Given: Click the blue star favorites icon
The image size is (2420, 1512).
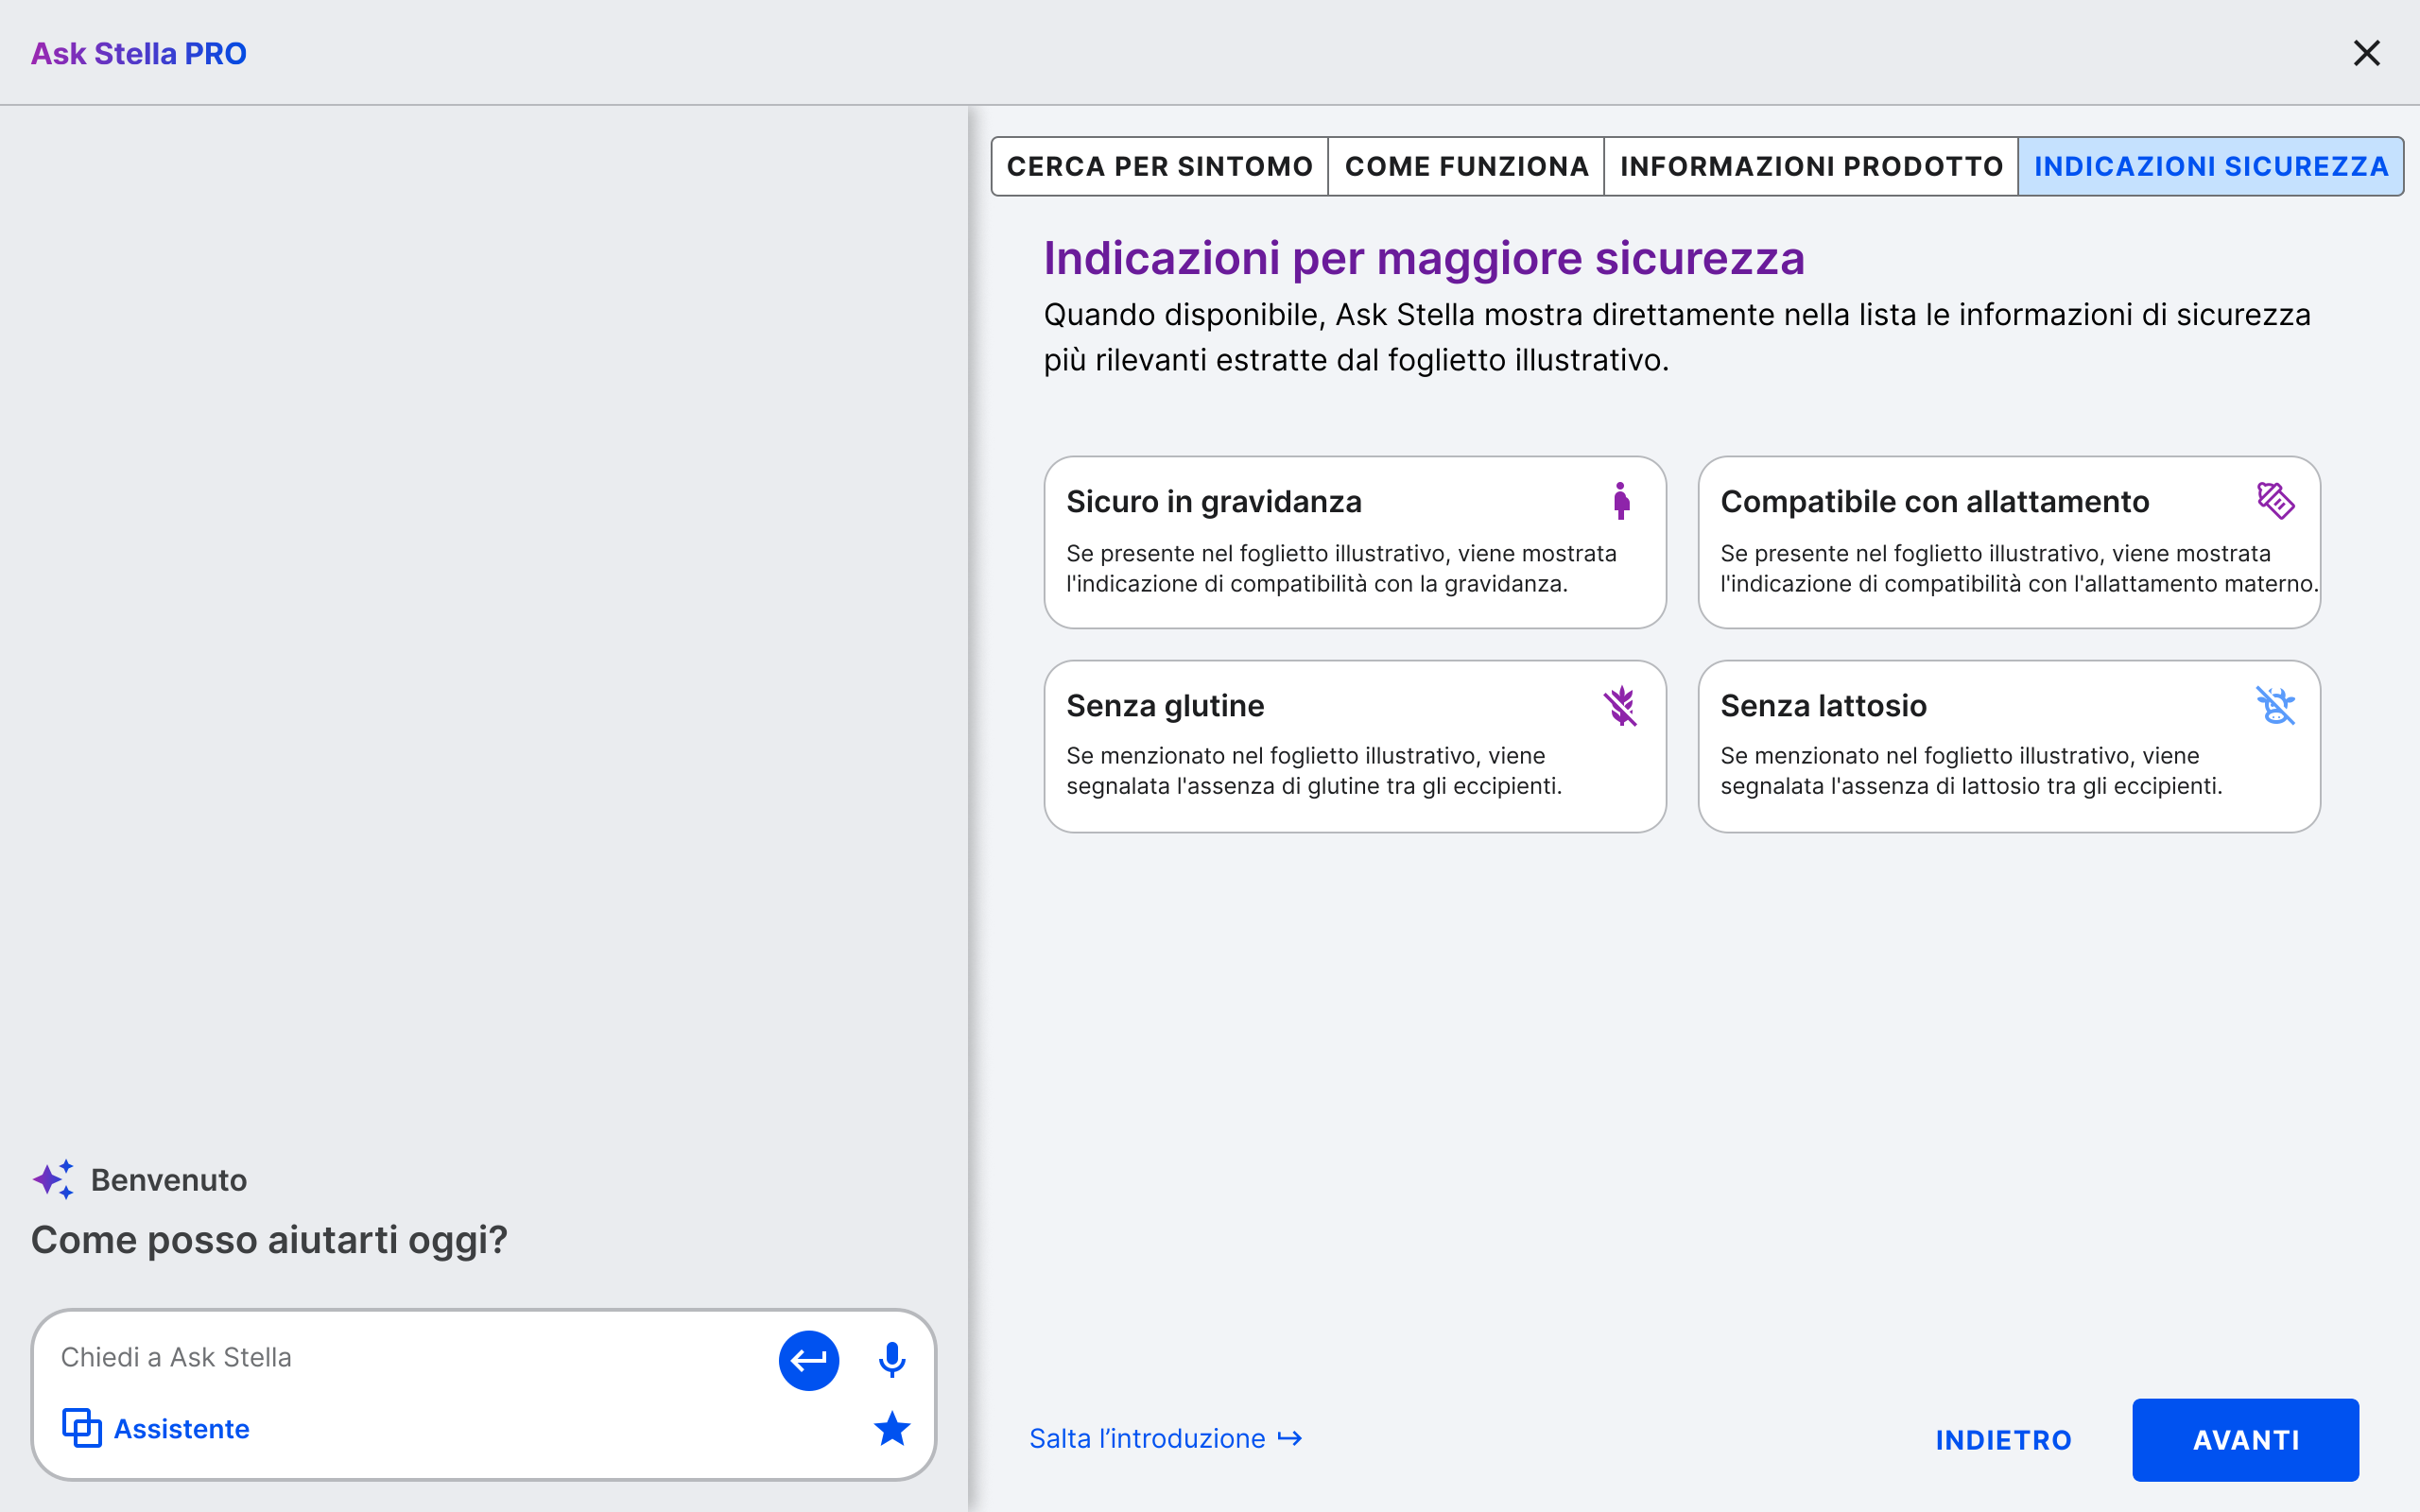Looking at the screenshot, I should click(x=891, y=1429).
